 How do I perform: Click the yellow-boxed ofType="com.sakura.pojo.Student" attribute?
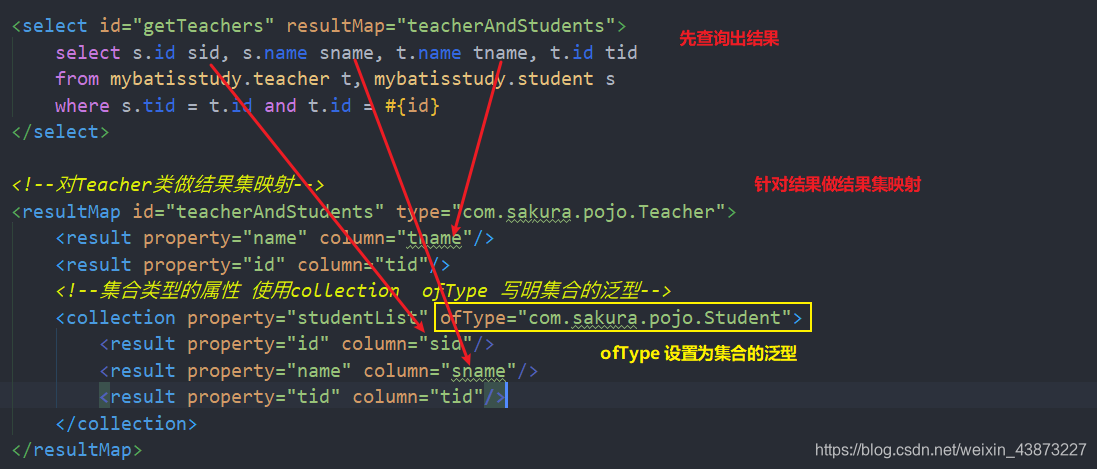click(x=621, y=318)
